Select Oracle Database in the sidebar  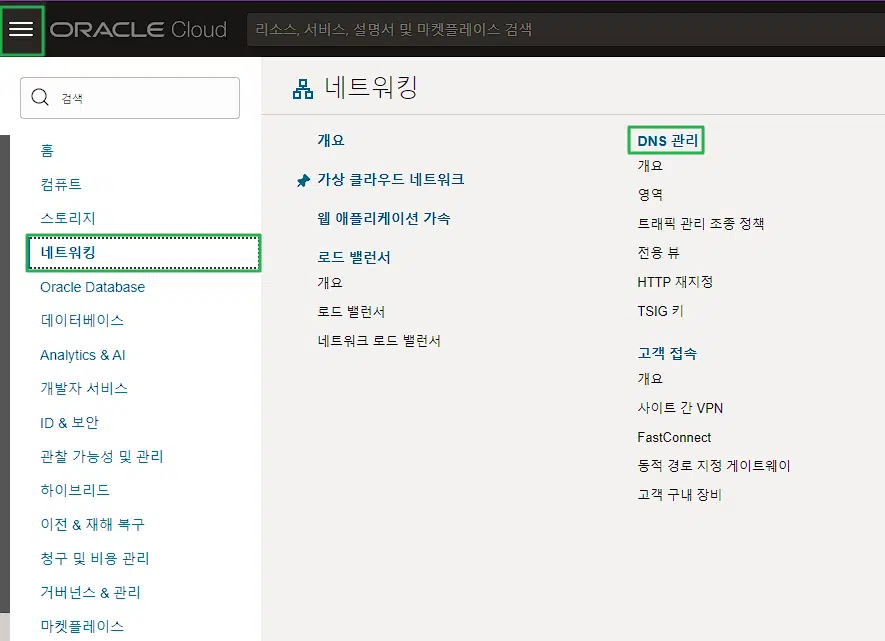click(x=93, y=287)
